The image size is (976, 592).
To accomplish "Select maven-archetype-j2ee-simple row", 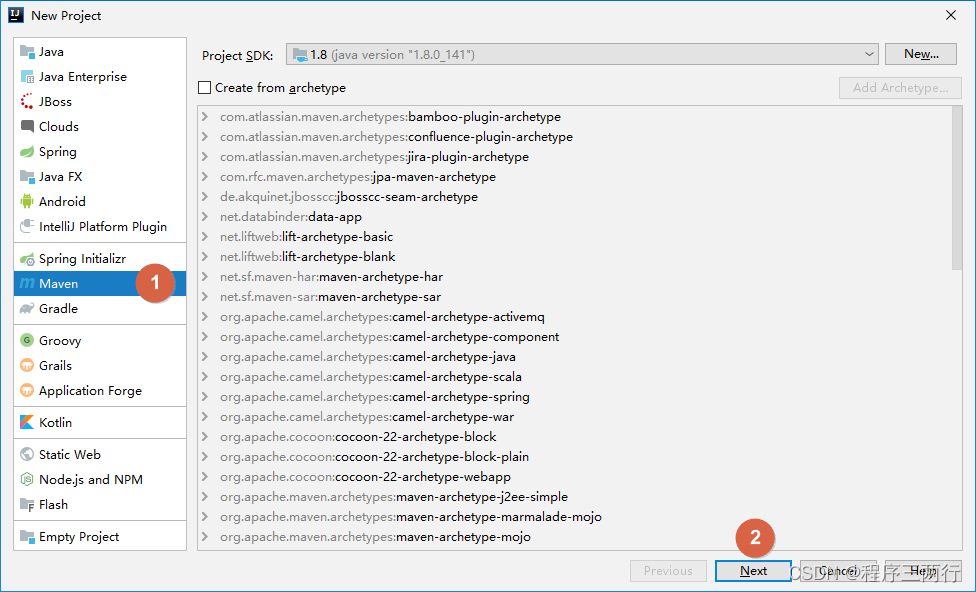I will (575, 497).
